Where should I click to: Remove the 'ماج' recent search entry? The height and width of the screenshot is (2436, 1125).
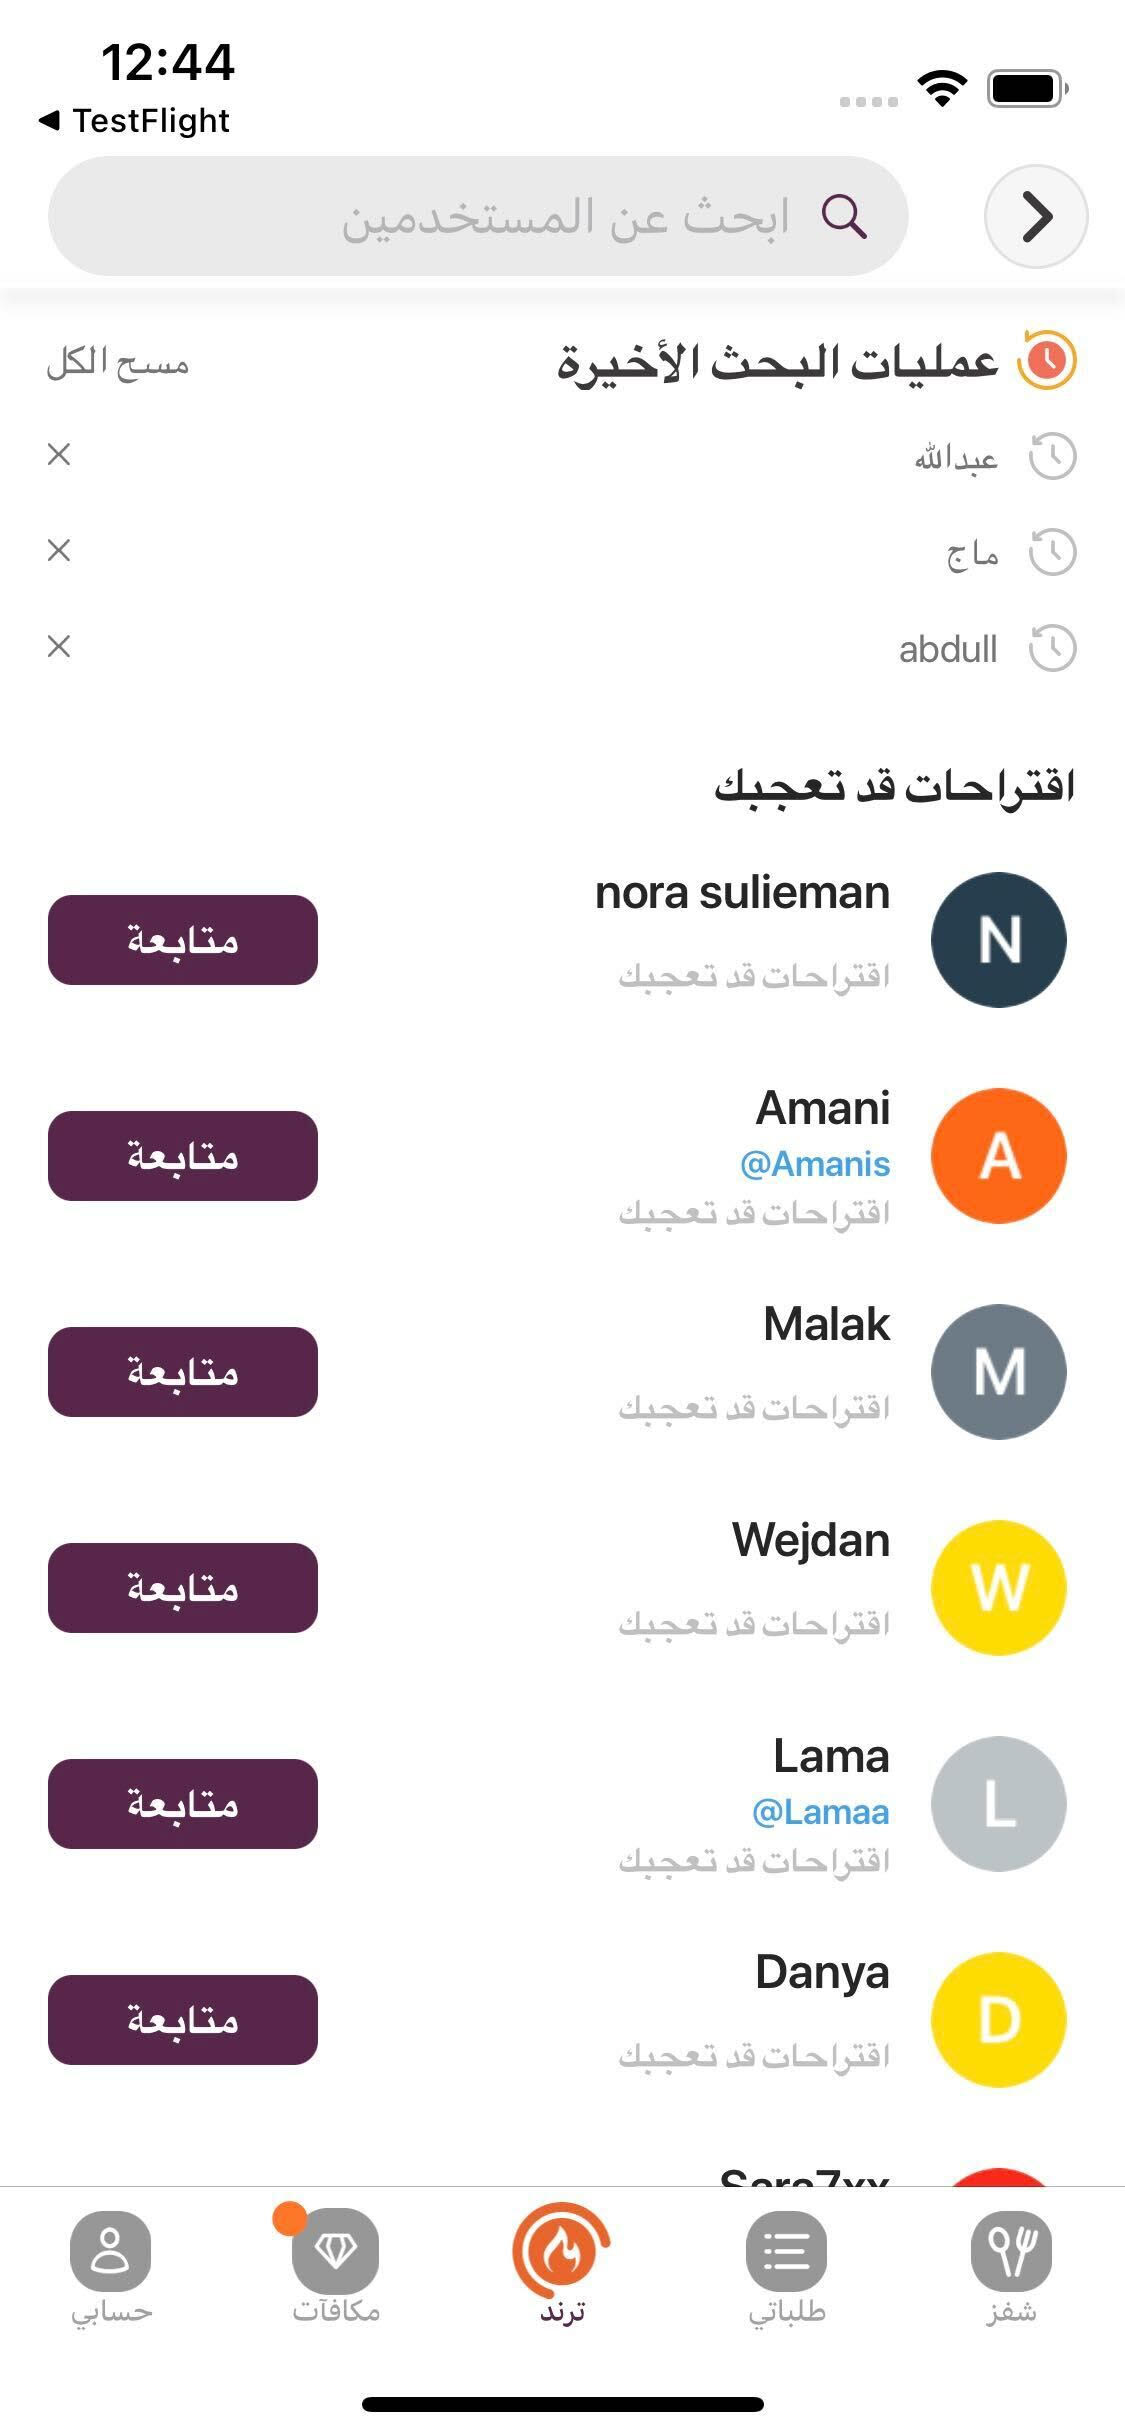pyautogui.click(x=59, y=550)
